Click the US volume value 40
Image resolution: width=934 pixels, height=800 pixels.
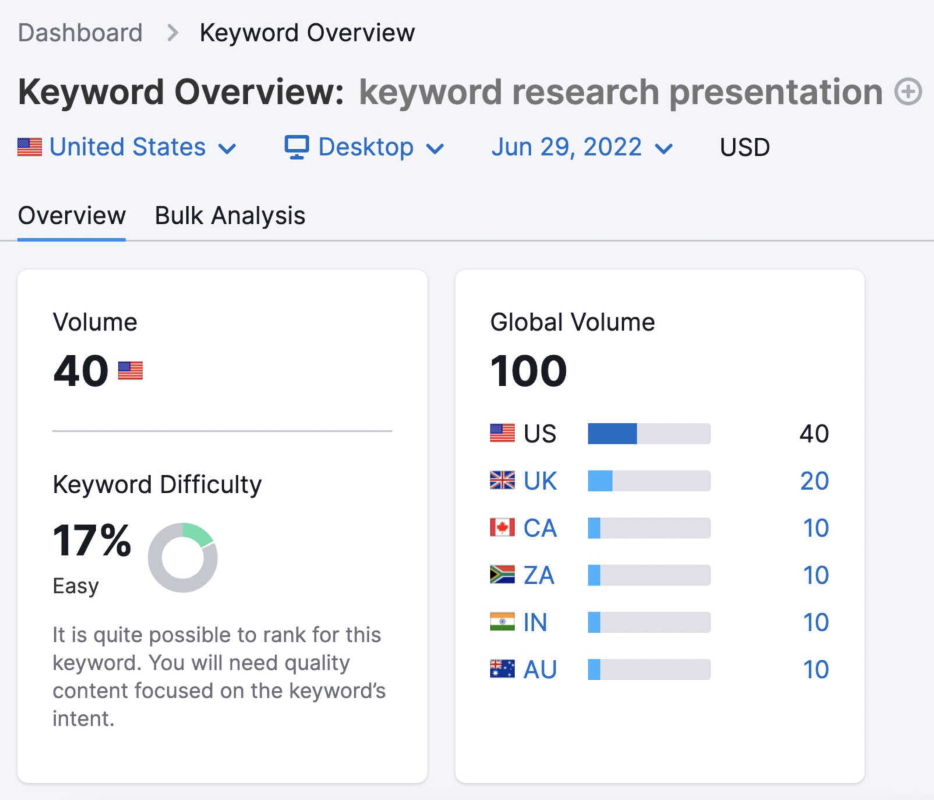[x=814, y=434]
